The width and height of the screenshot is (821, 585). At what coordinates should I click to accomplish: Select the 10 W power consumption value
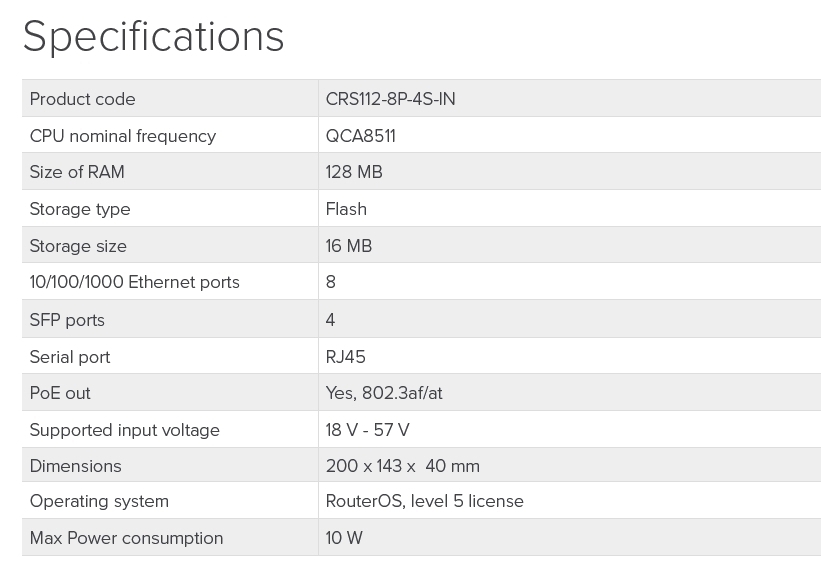point(344,538)
